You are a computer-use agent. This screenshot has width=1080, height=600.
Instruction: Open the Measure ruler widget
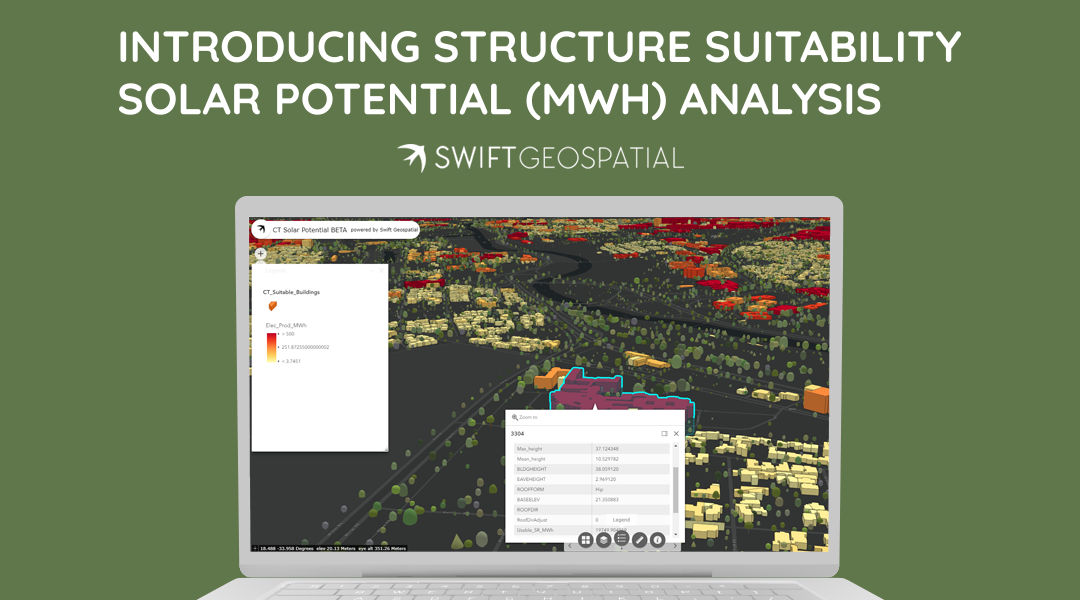pos(639,540)
